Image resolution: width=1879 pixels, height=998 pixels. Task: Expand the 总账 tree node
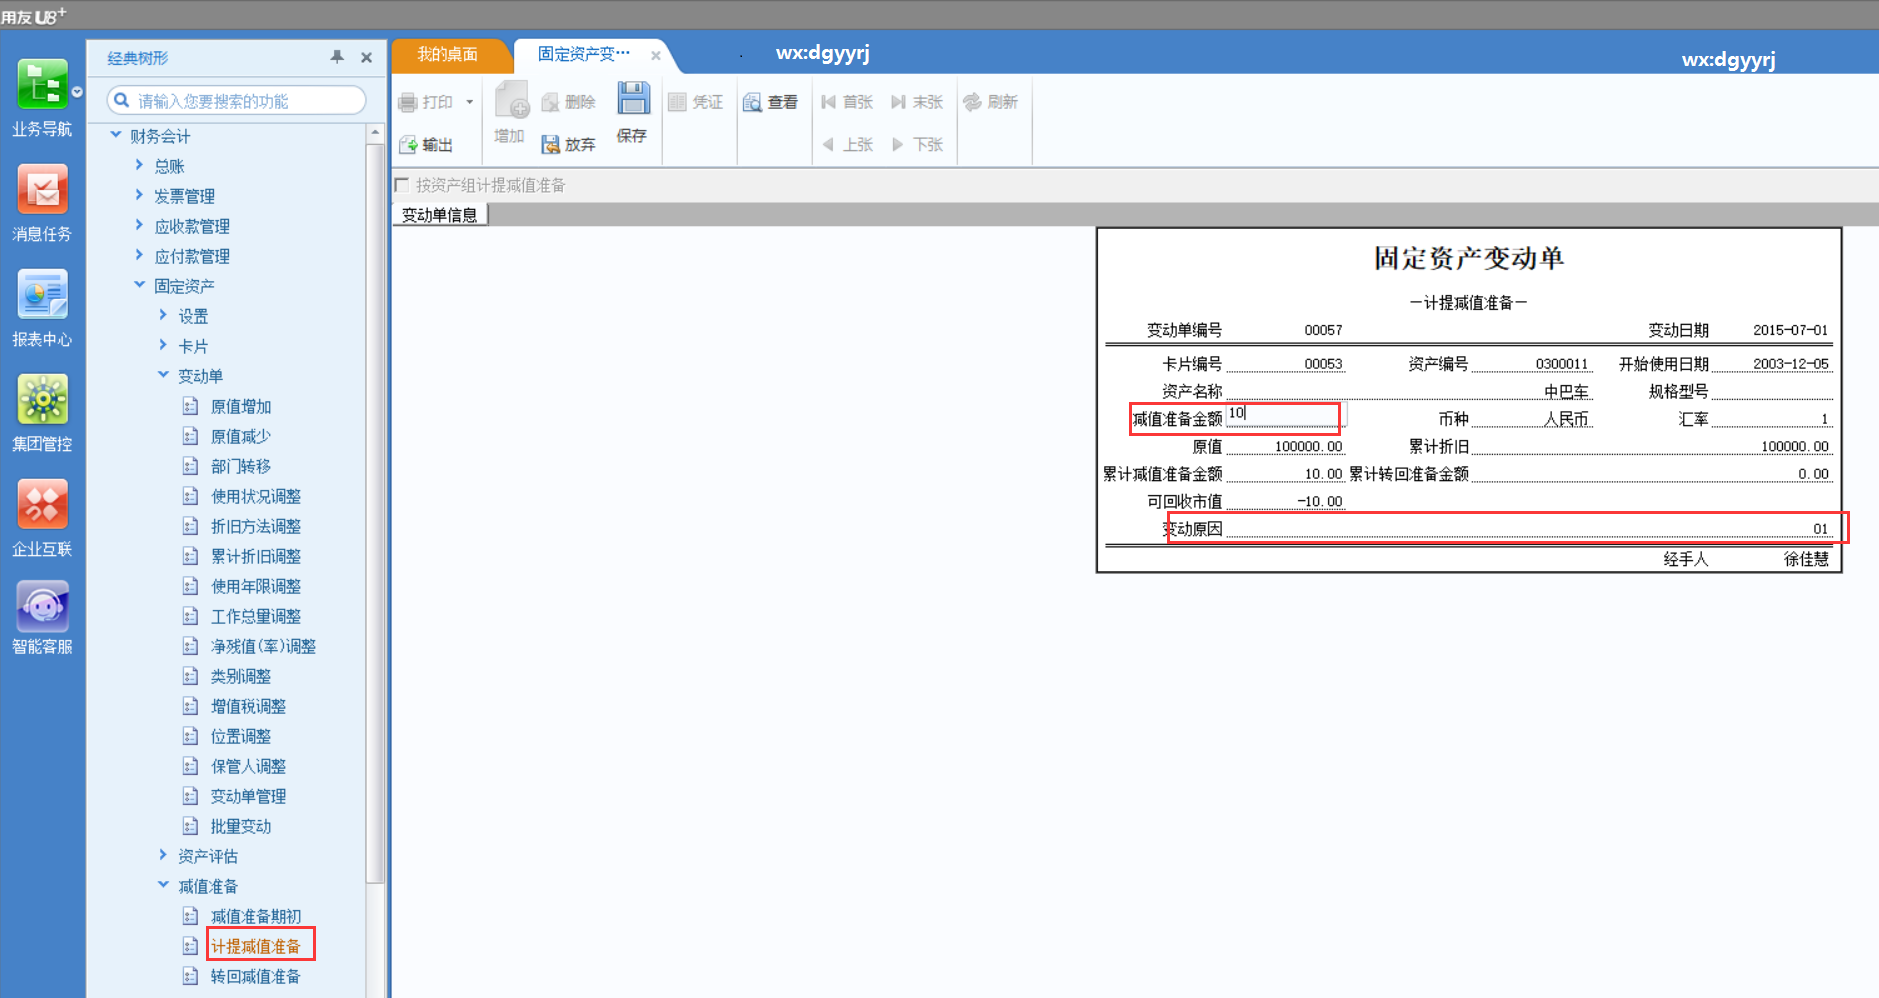pos(139,165)
